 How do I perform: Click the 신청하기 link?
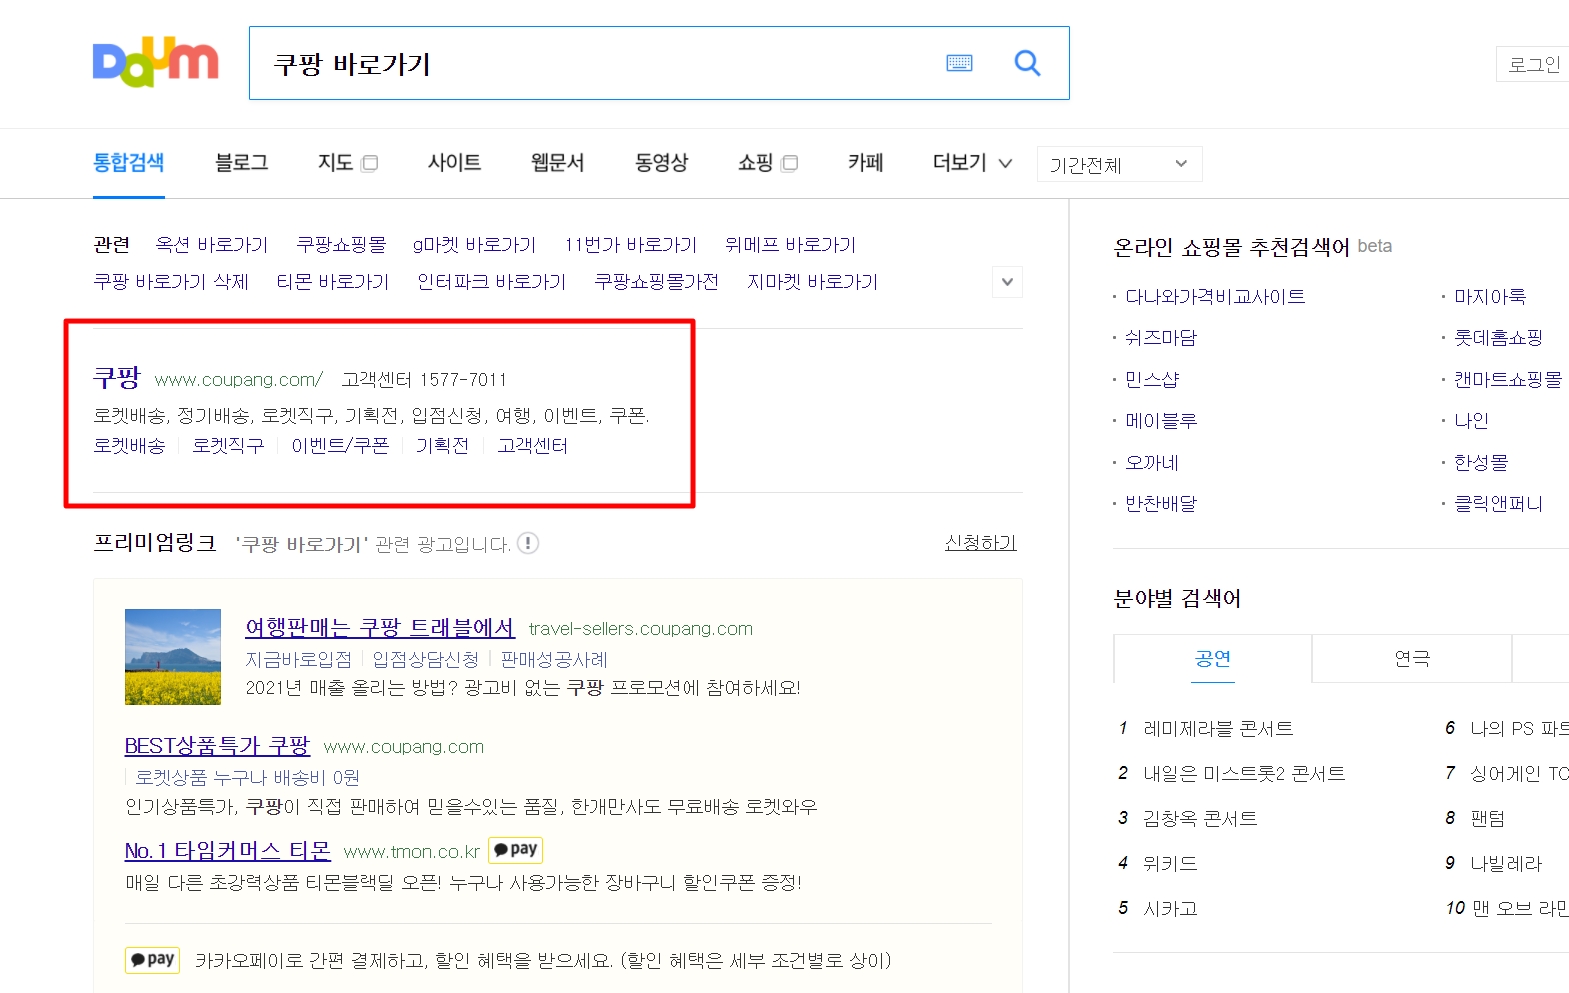[981, 542]
